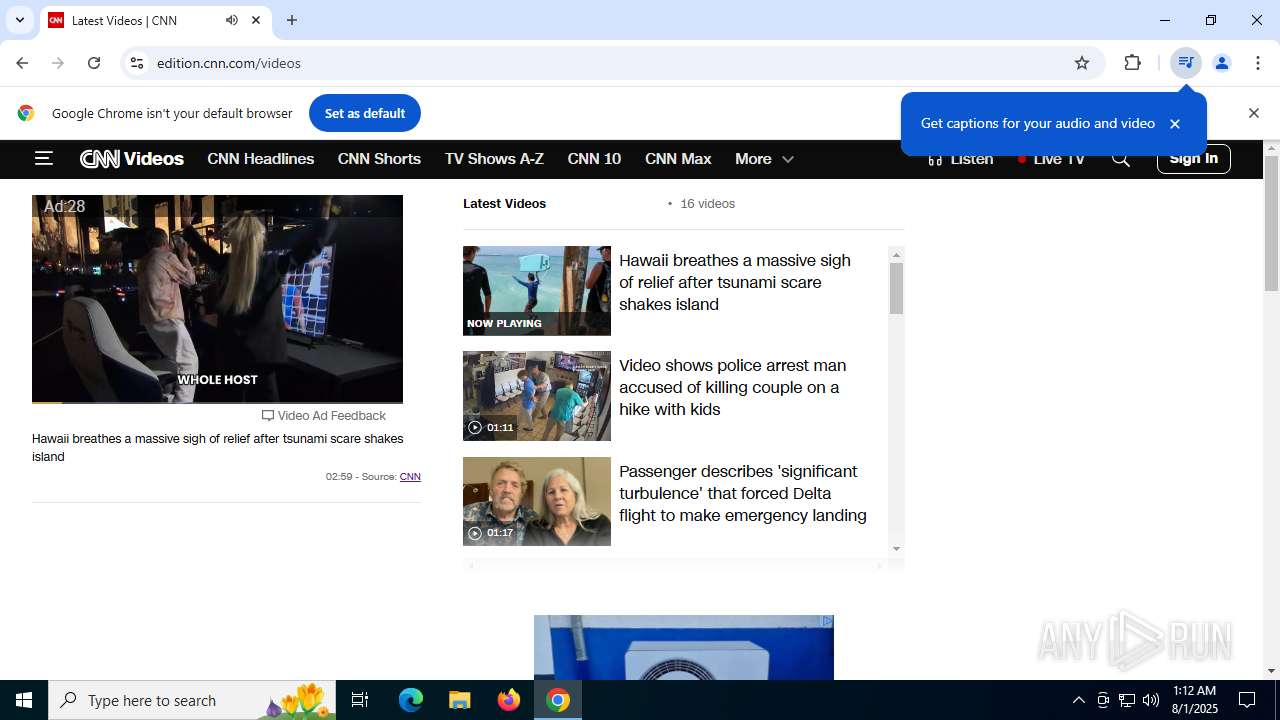This screenshot has height=720, width=1280.
Task: Click the CNN source link
Action: (410, 477)
